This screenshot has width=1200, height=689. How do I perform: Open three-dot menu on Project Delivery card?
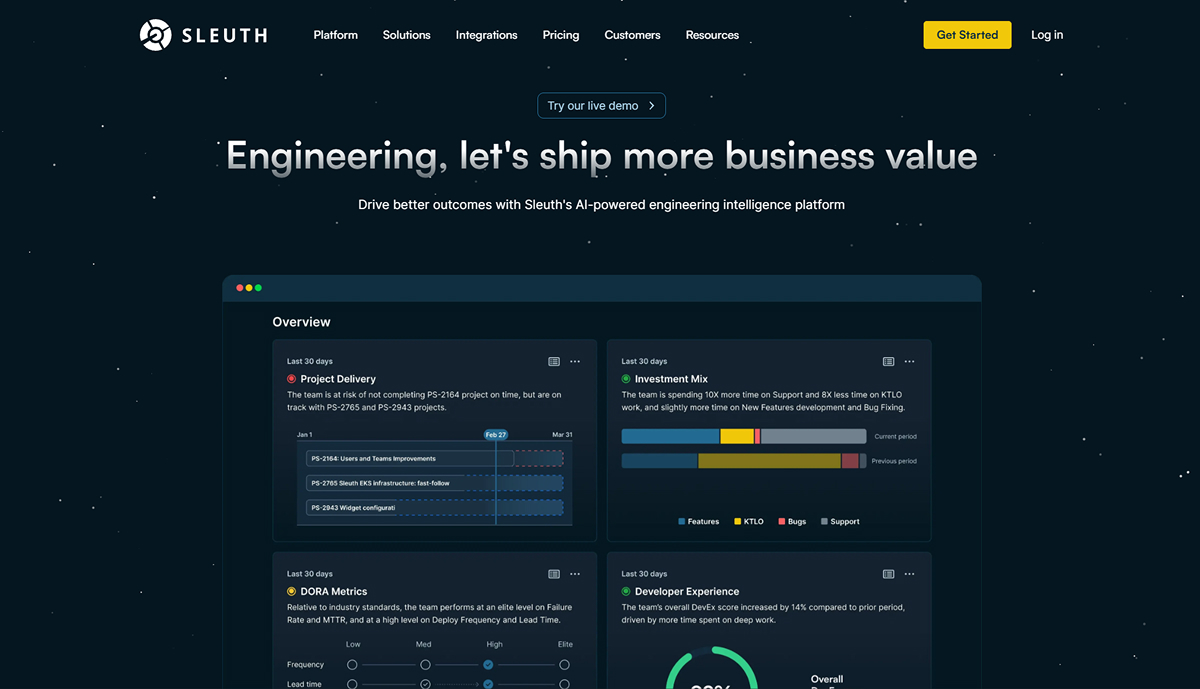click(575, 361)
